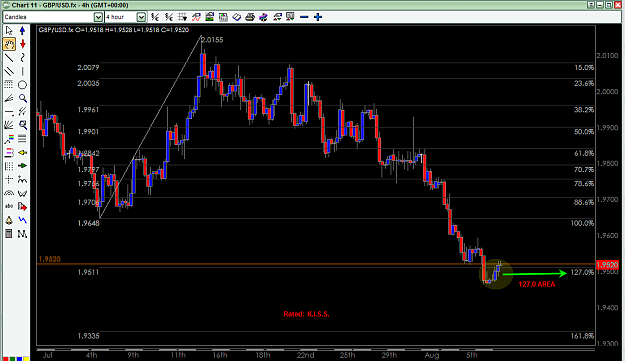Image resolution: width=625 pixels, height=361 pixels.
Task: Select the blue magnifier zoom tool
Action: [23, 98]
